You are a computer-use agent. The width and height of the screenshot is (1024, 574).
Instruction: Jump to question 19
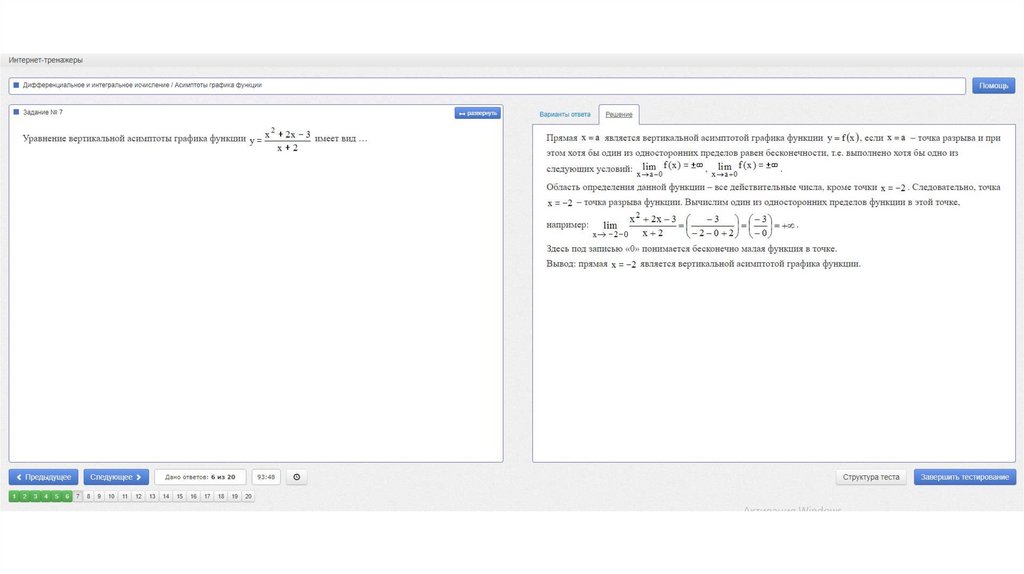tap(234, 496)
